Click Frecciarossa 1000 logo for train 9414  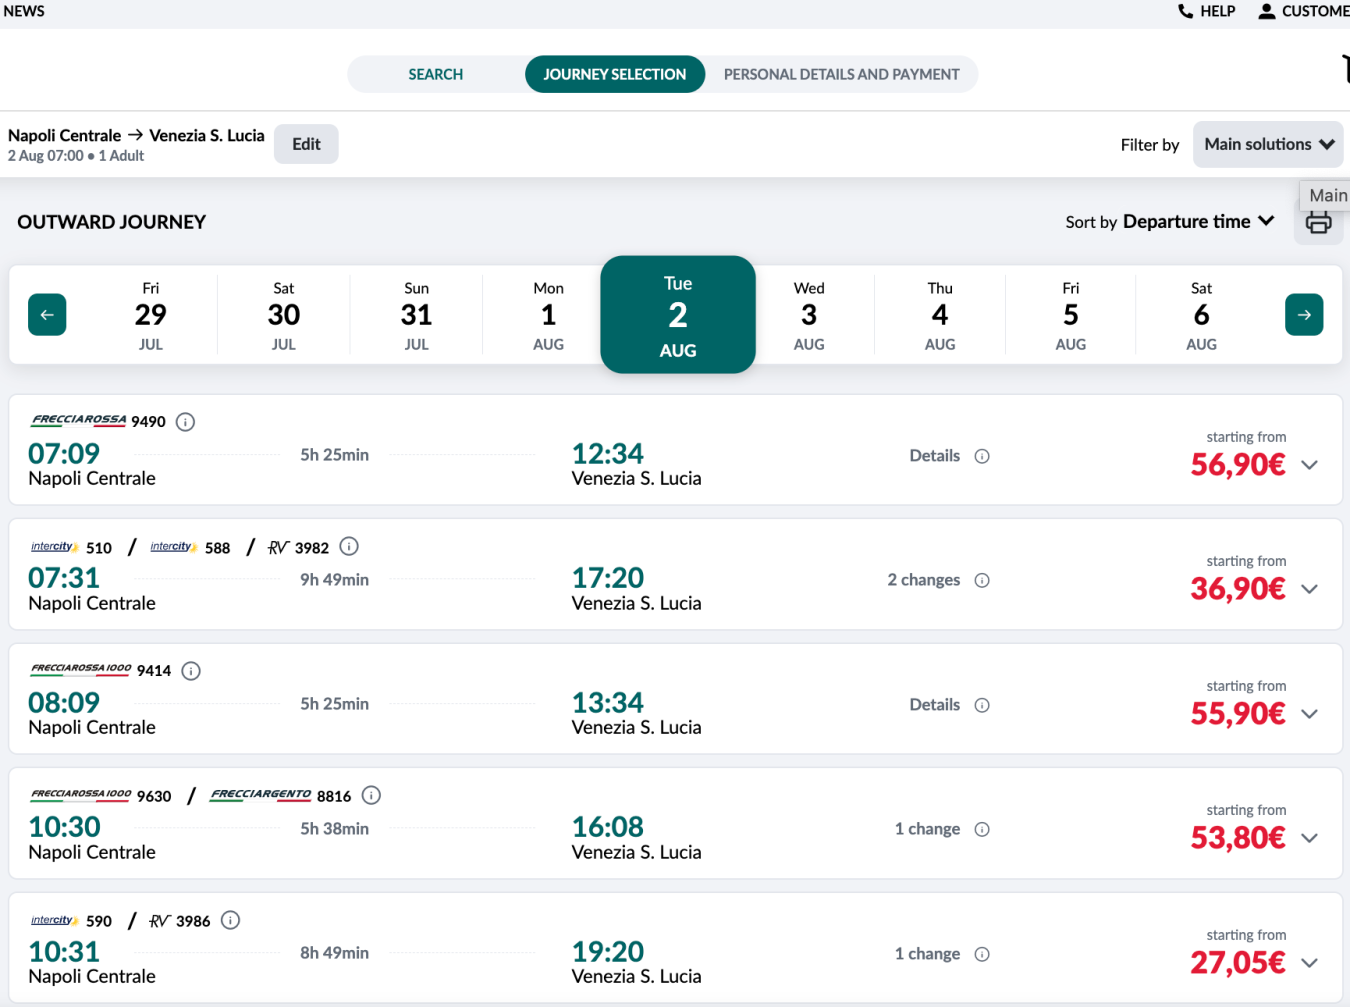[x=81, y=669]
